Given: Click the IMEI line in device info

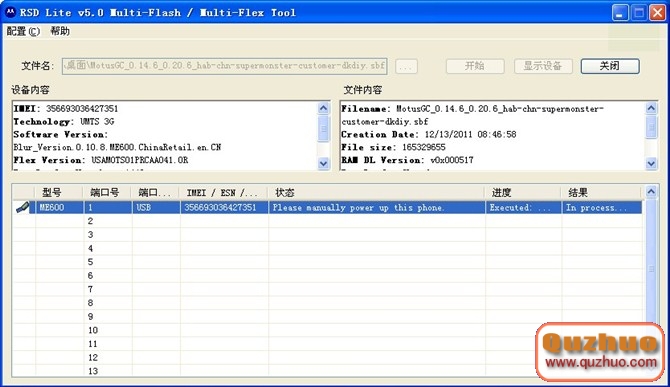Looking at the screenshot, I should (66, 108).
